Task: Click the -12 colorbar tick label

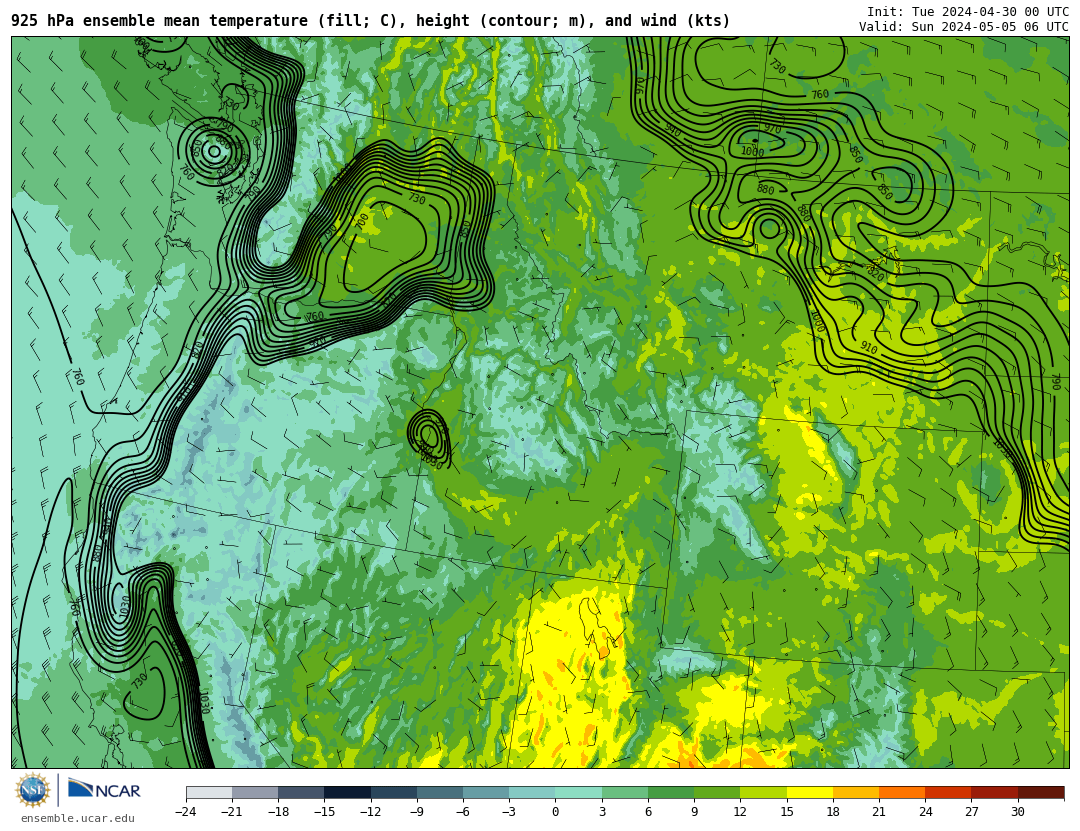Action: [371, 812]
